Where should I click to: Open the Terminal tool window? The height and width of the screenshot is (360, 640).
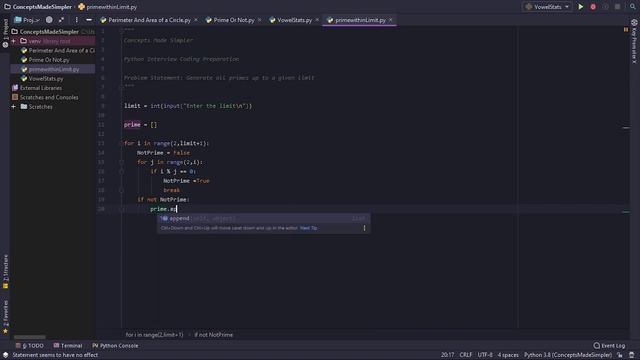tap(68, 346)
